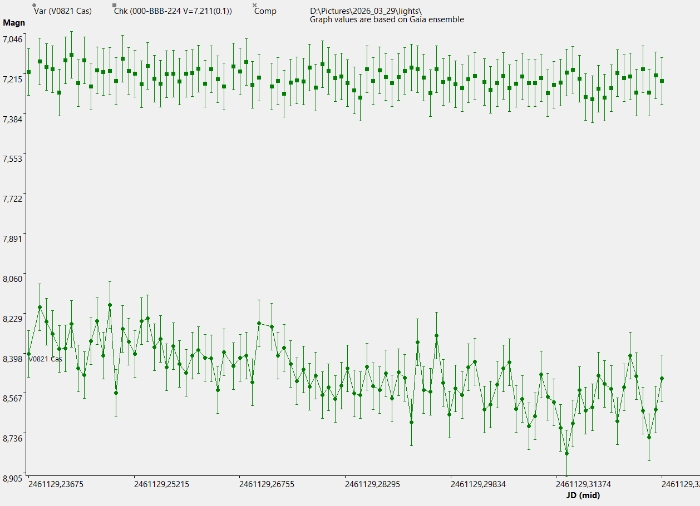The width and height of the screenshot is (700, 506).
Task: Click the 2461129,26755 x-axis tick label
Action: click(267, 485)
